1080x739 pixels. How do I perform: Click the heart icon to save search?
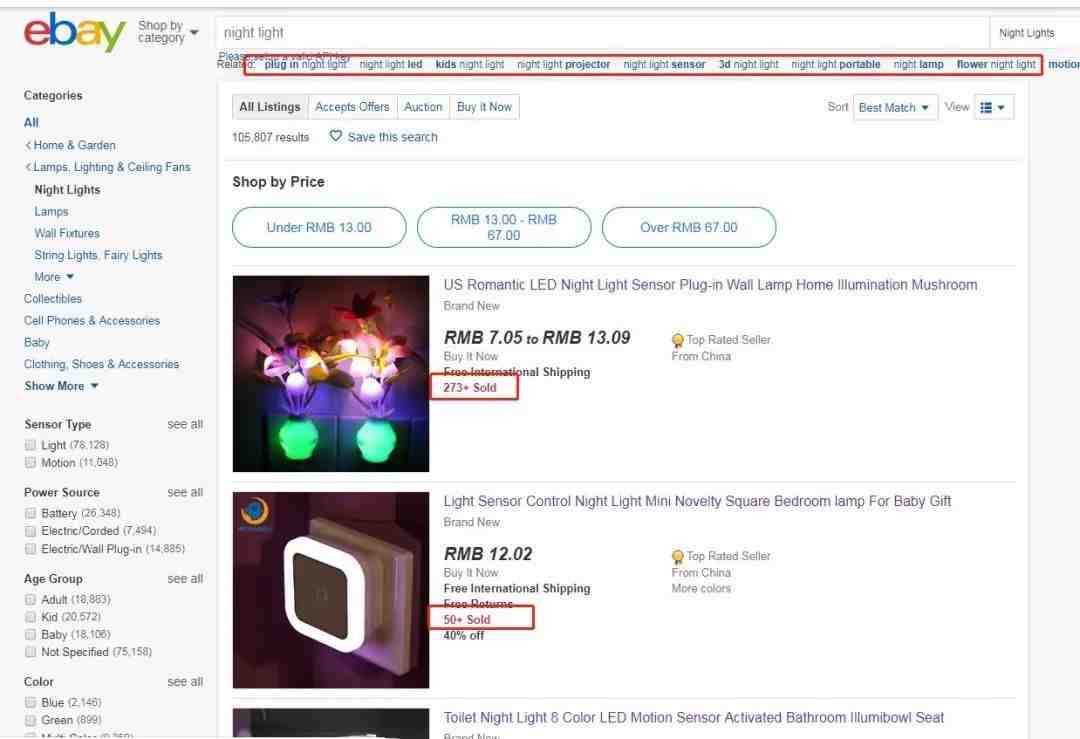click(336, 136)
